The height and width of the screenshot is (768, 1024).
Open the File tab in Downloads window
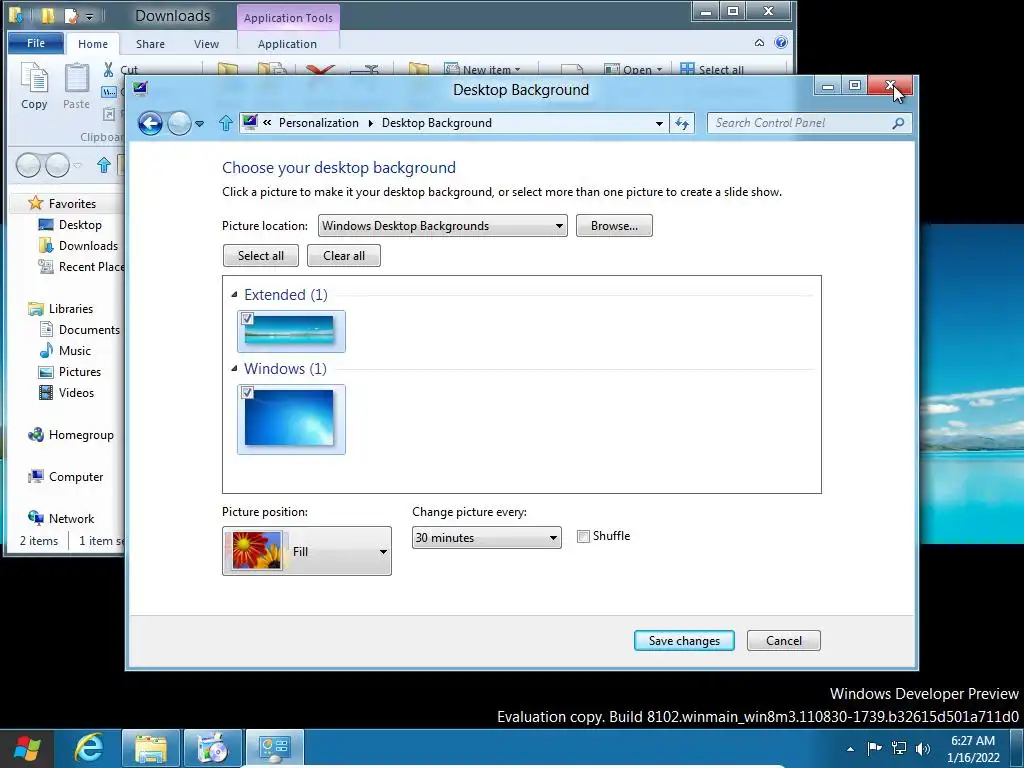(x=36, y=43)
